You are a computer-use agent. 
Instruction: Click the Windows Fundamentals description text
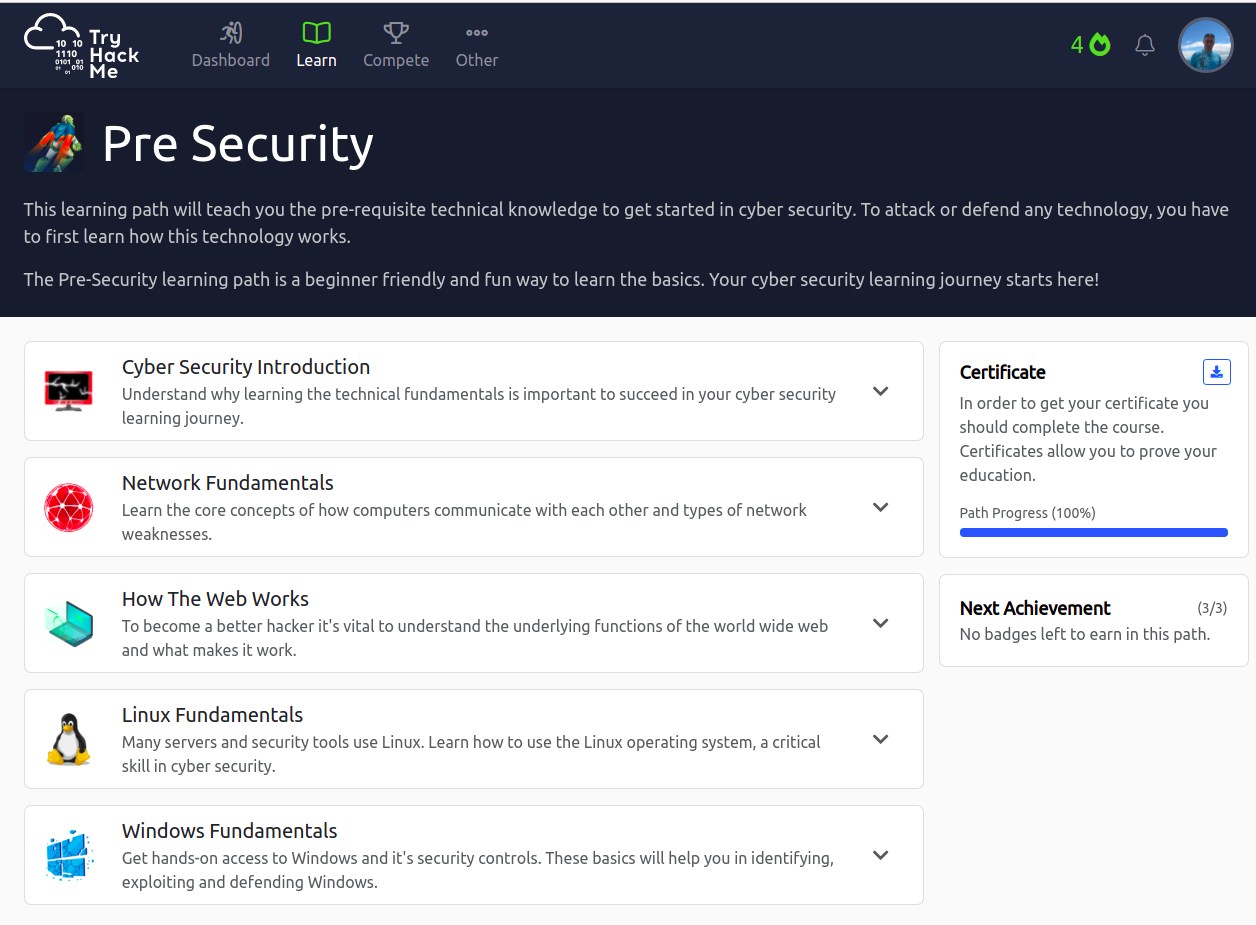click(478, 870)
